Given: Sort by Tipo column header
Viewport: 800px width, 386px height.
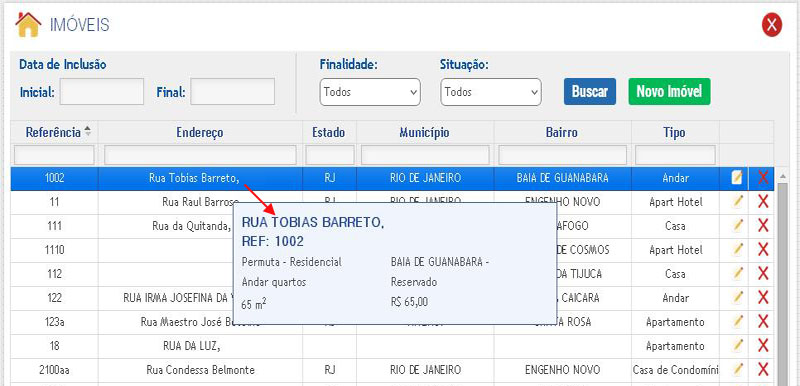Looking at the screenshot, I should point(674,133).
